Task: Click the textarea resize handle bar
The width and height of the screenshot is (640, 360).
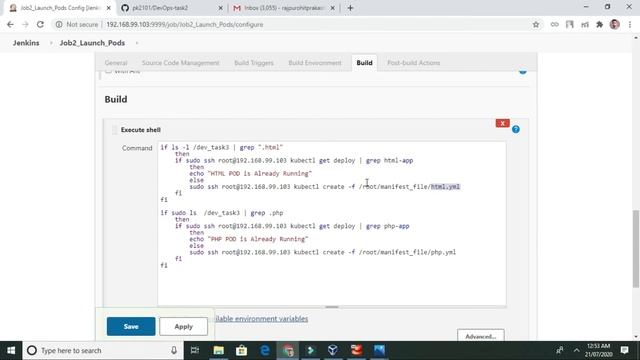Action: 332,307
